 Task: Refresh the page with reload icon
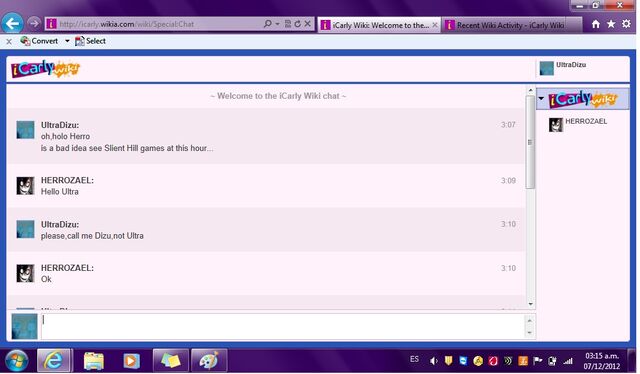click(x=298, y=24)
